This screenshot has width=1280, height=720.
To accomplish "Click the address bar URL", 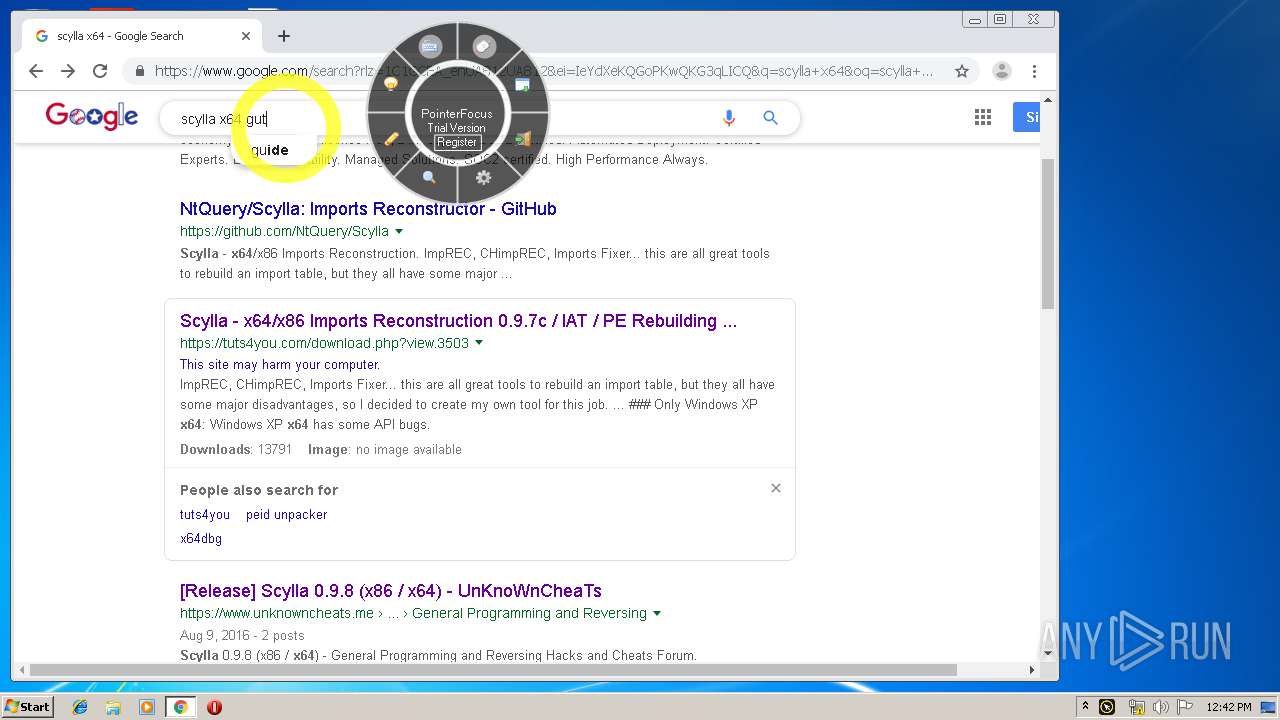I will click(x=544, y=71).
